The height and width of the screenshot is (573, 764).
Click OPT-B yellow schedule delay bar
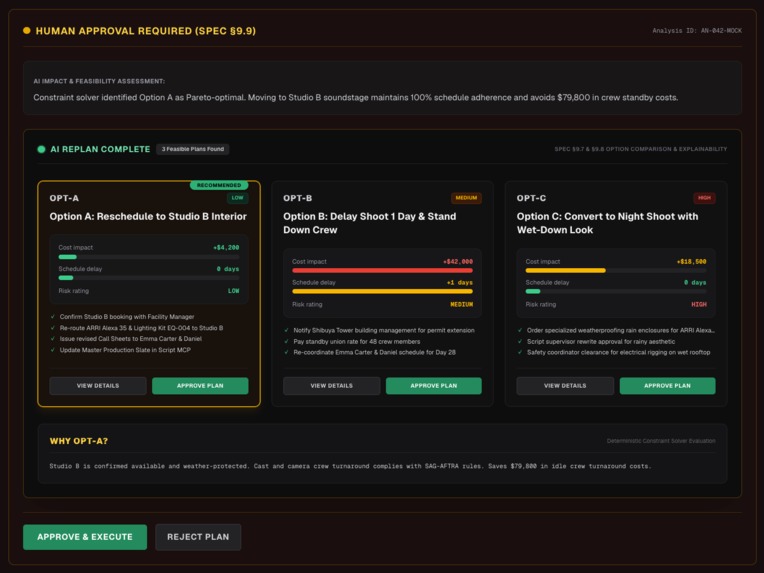[x=382, y=291]
